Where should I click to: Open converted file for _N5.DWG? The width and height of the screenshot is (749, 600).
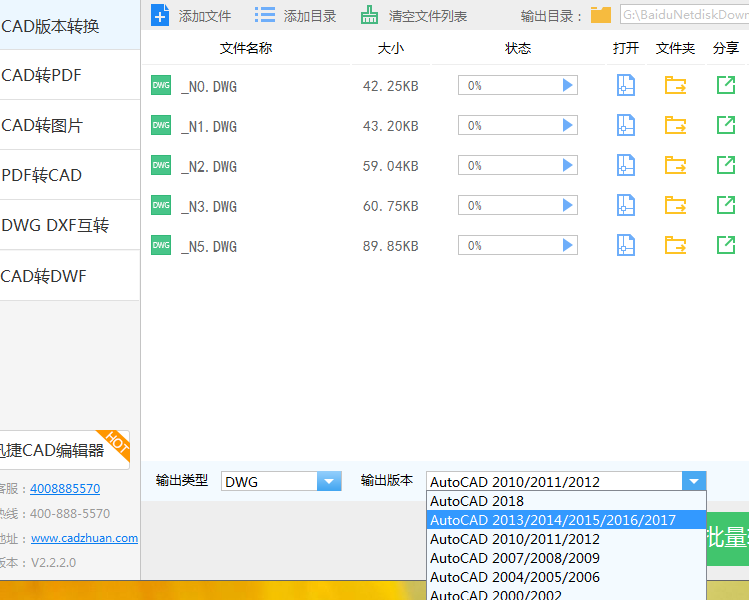[x=625, y=246]
